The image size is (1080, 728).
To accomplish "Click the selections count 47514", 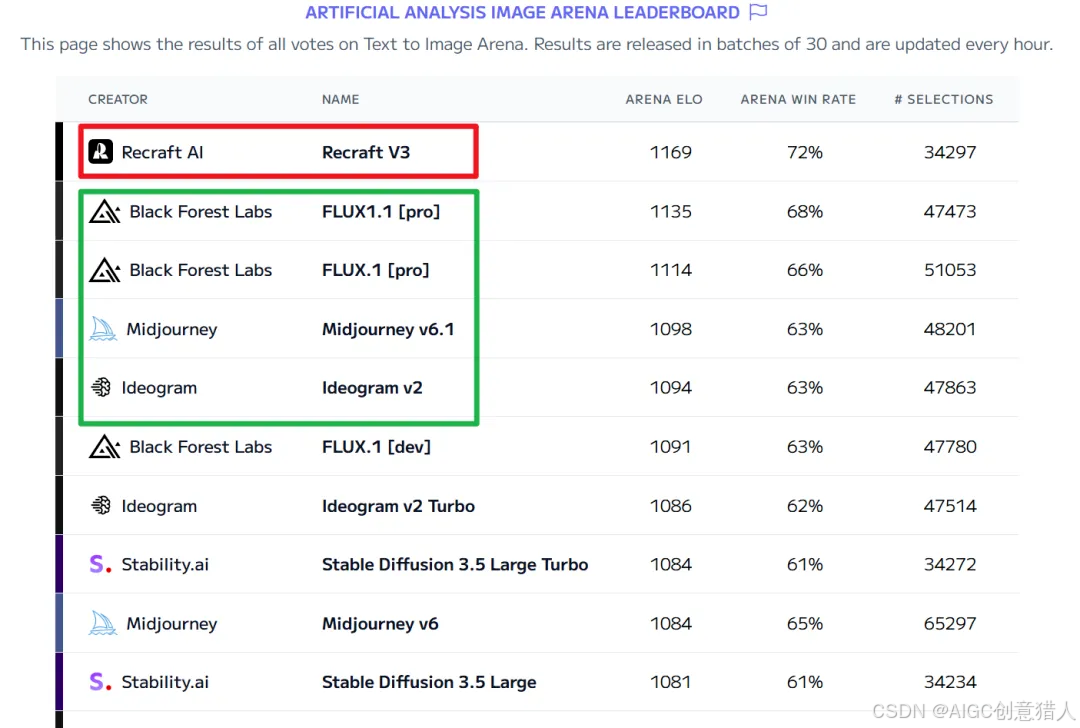I will click(950, 506).
